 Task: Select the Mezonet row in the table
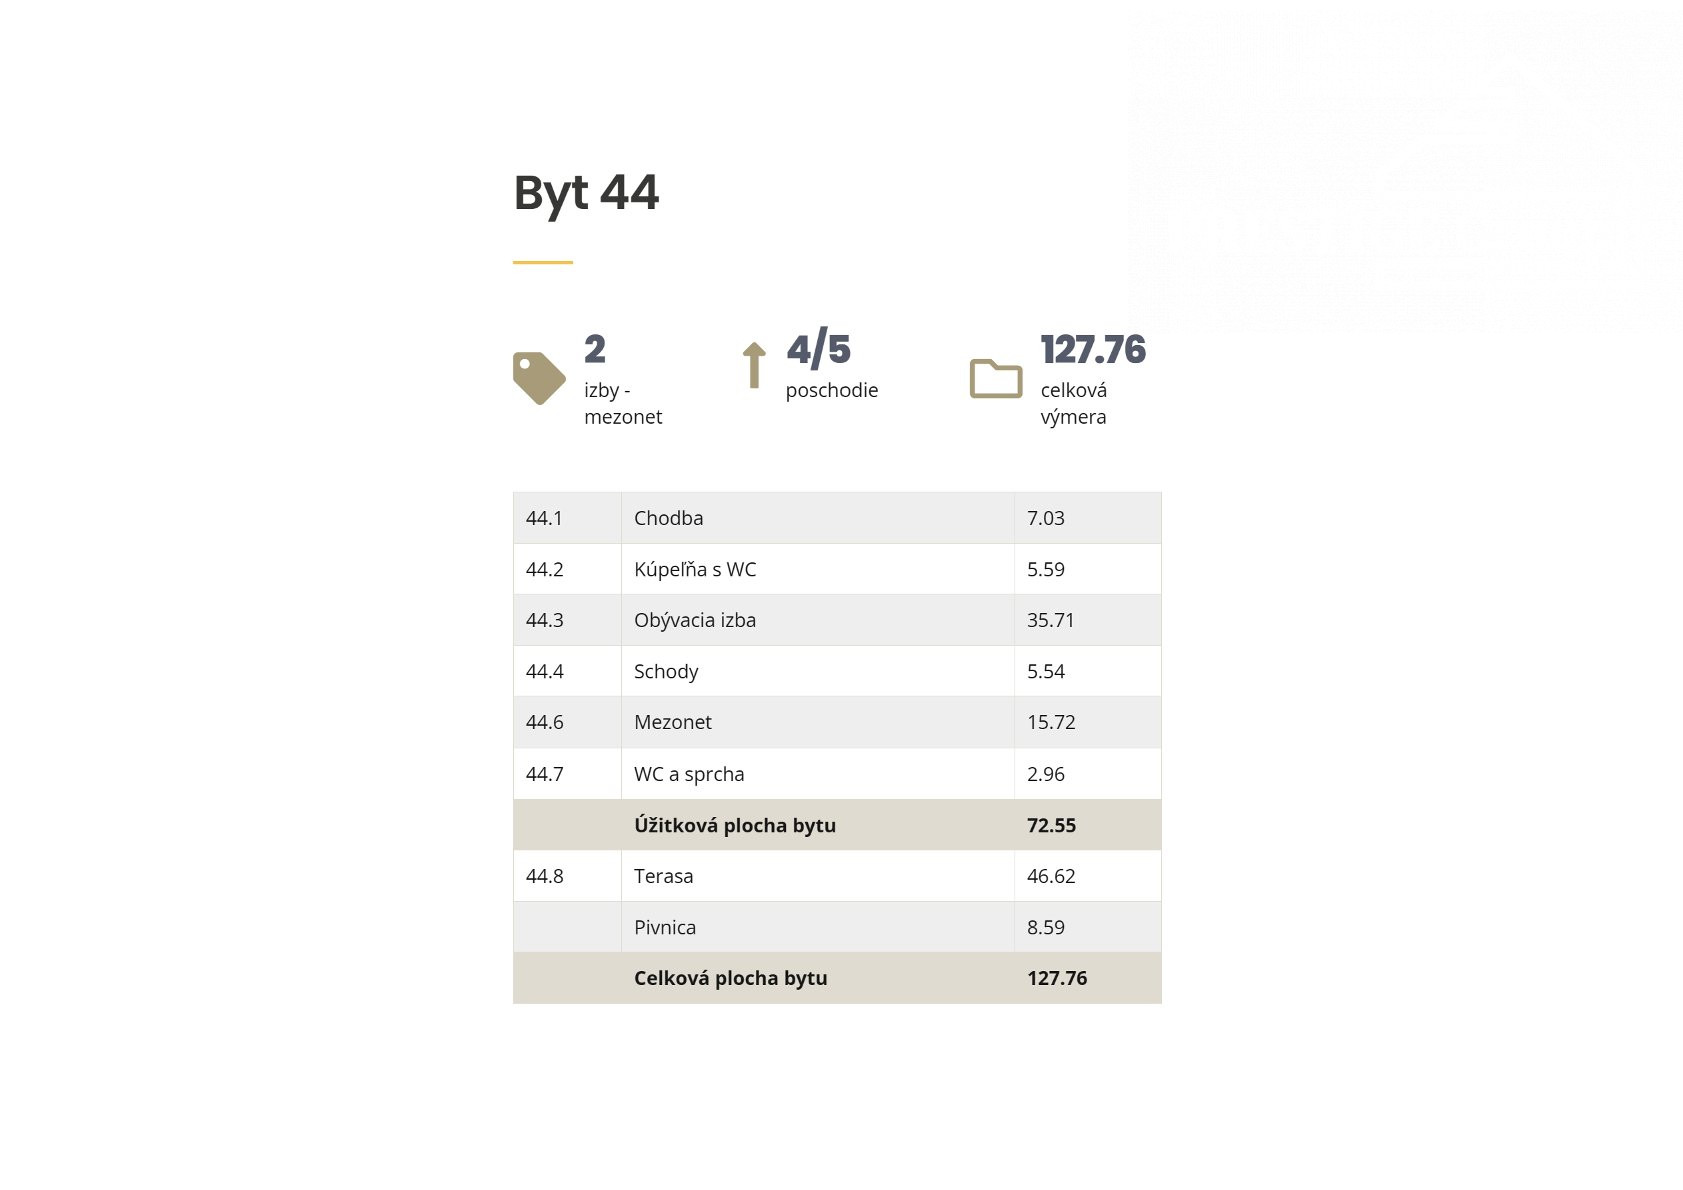837,722
